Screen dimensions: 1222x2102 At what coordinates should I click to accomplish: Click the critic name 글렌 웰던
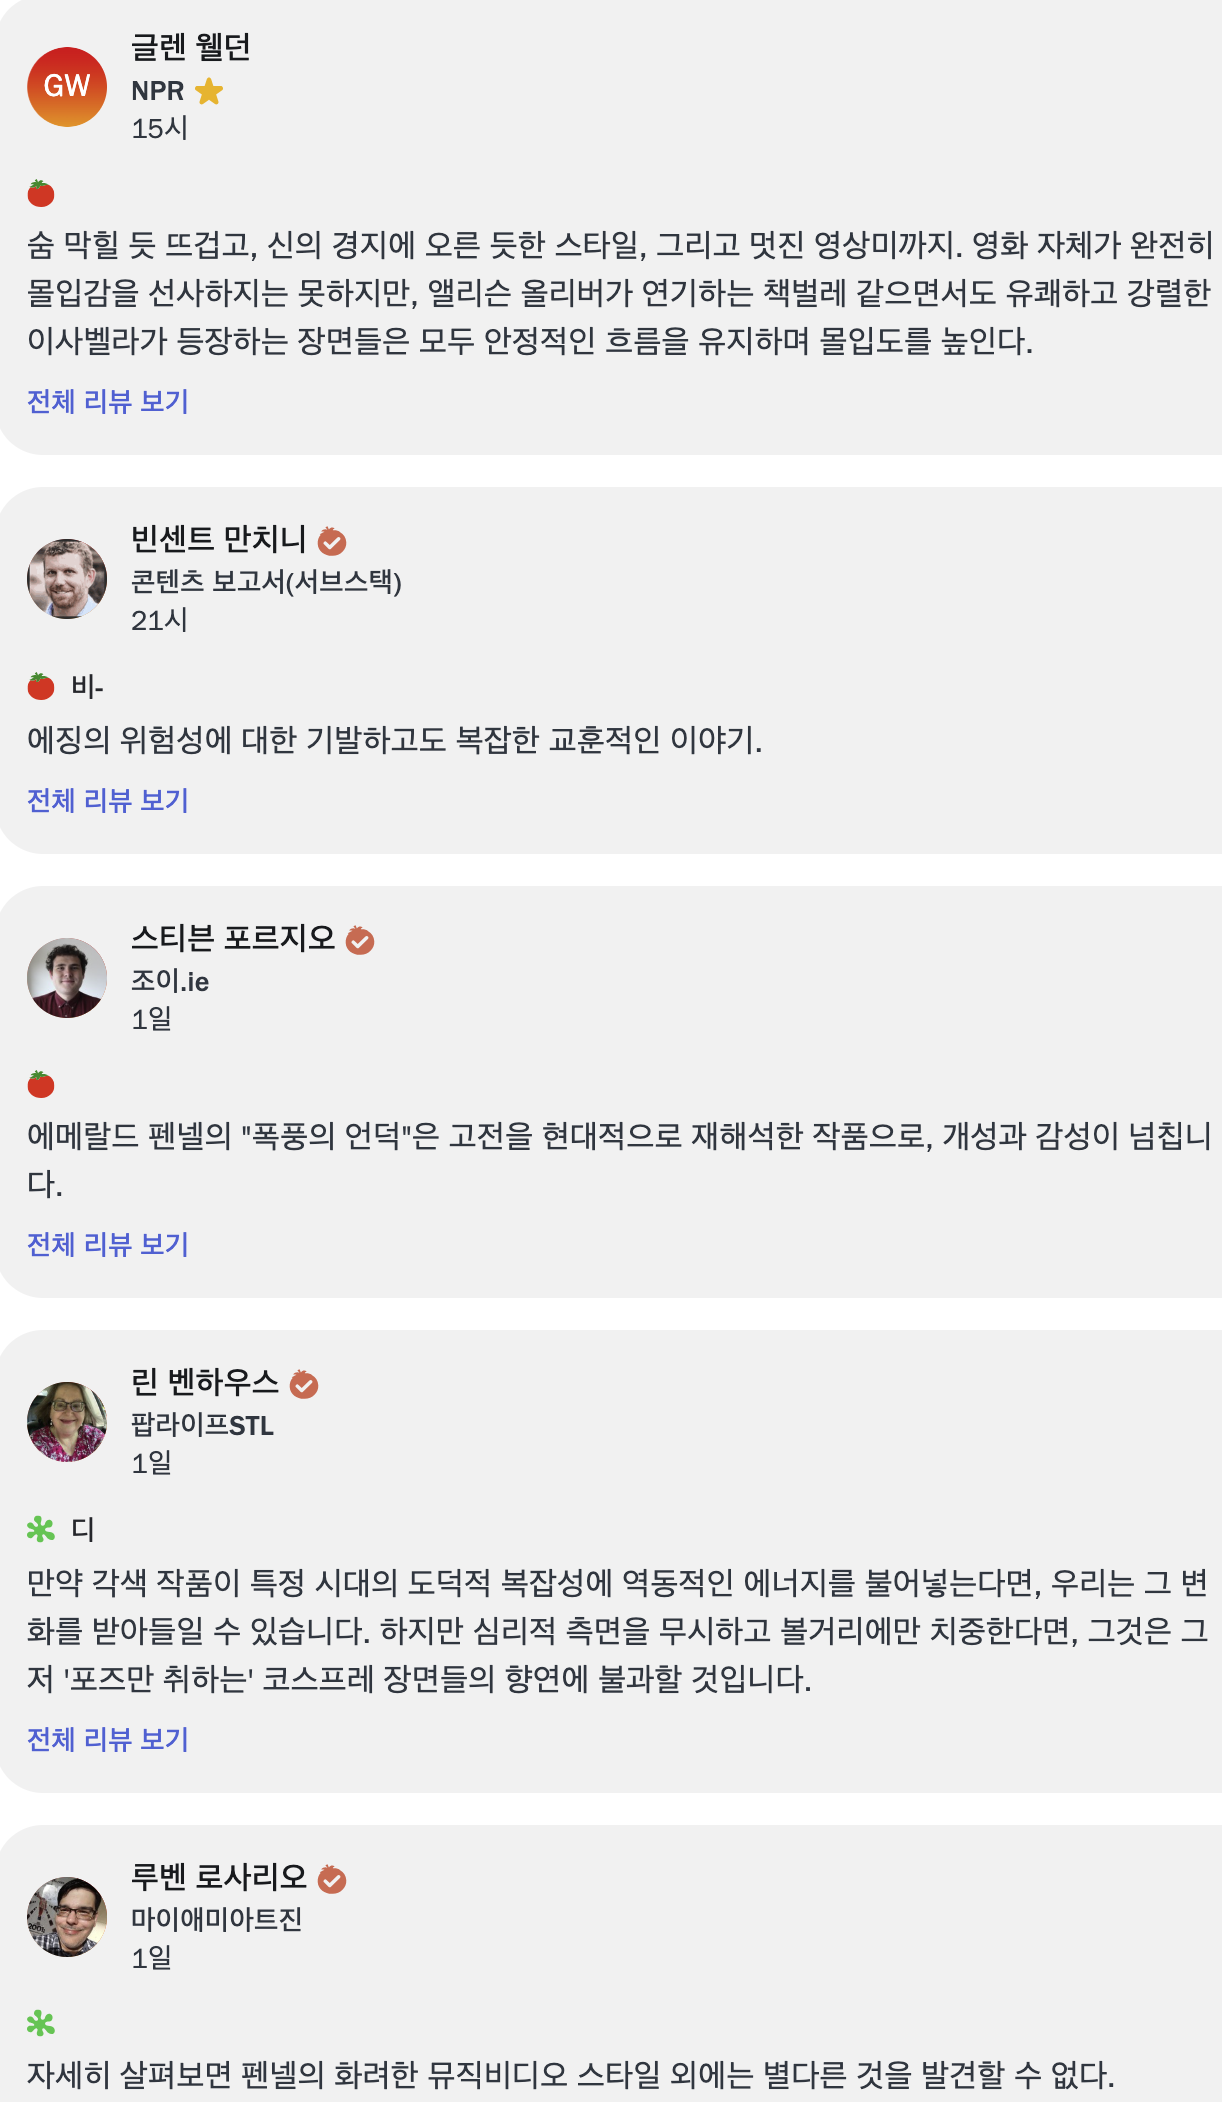pos(191,47)
